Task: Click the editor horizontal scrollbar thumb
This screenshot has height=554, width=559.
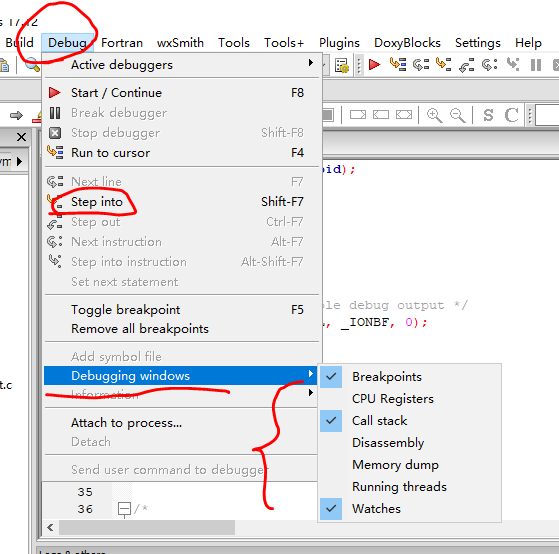Action: [x=147, y=527]
